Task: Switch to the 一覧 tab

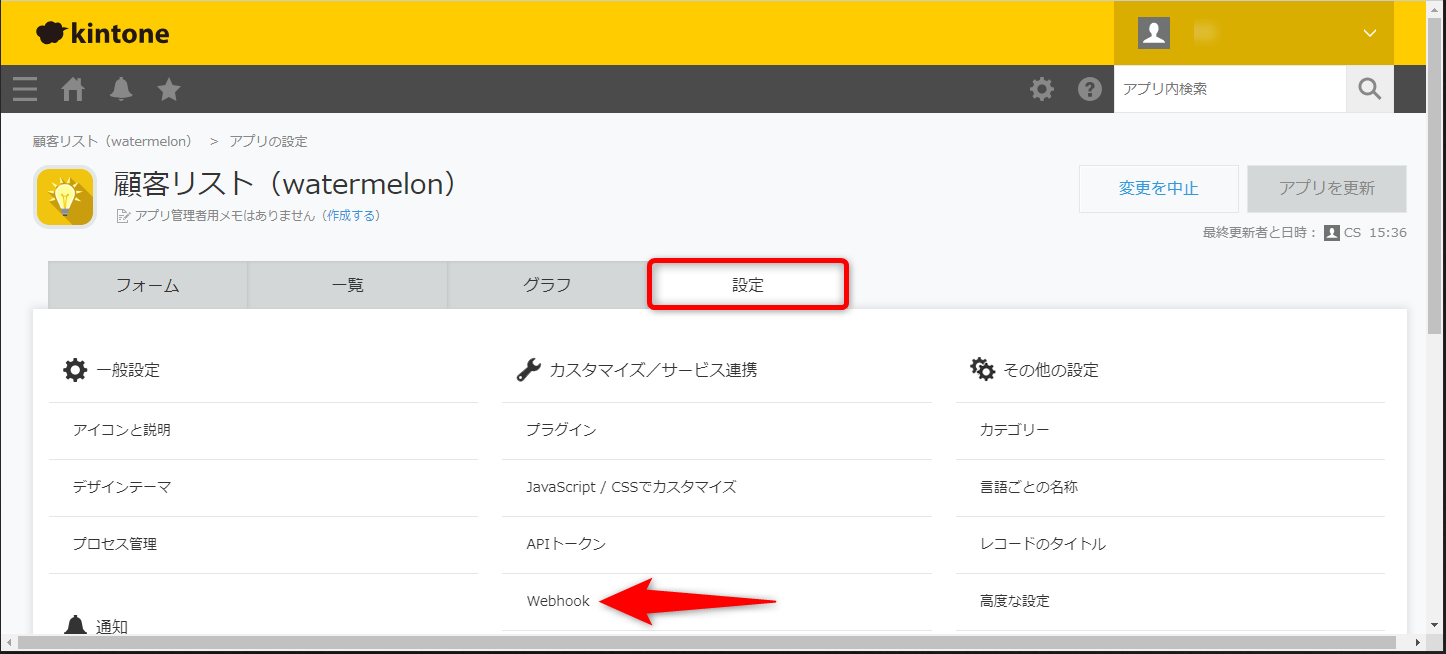Action: tap(347, 285)
